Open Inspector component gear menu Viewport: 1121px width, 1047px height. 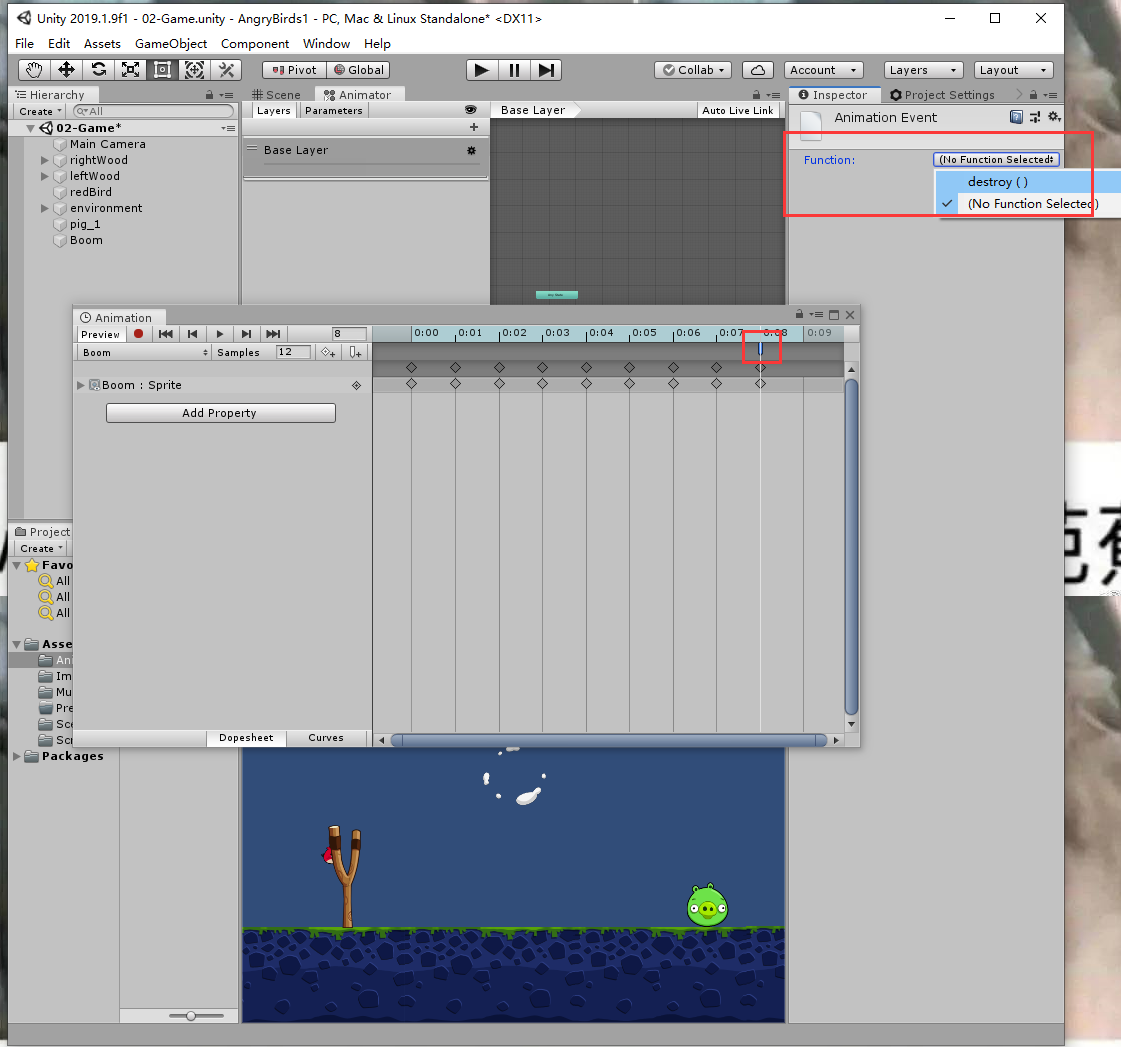(x=1054, y=117)
